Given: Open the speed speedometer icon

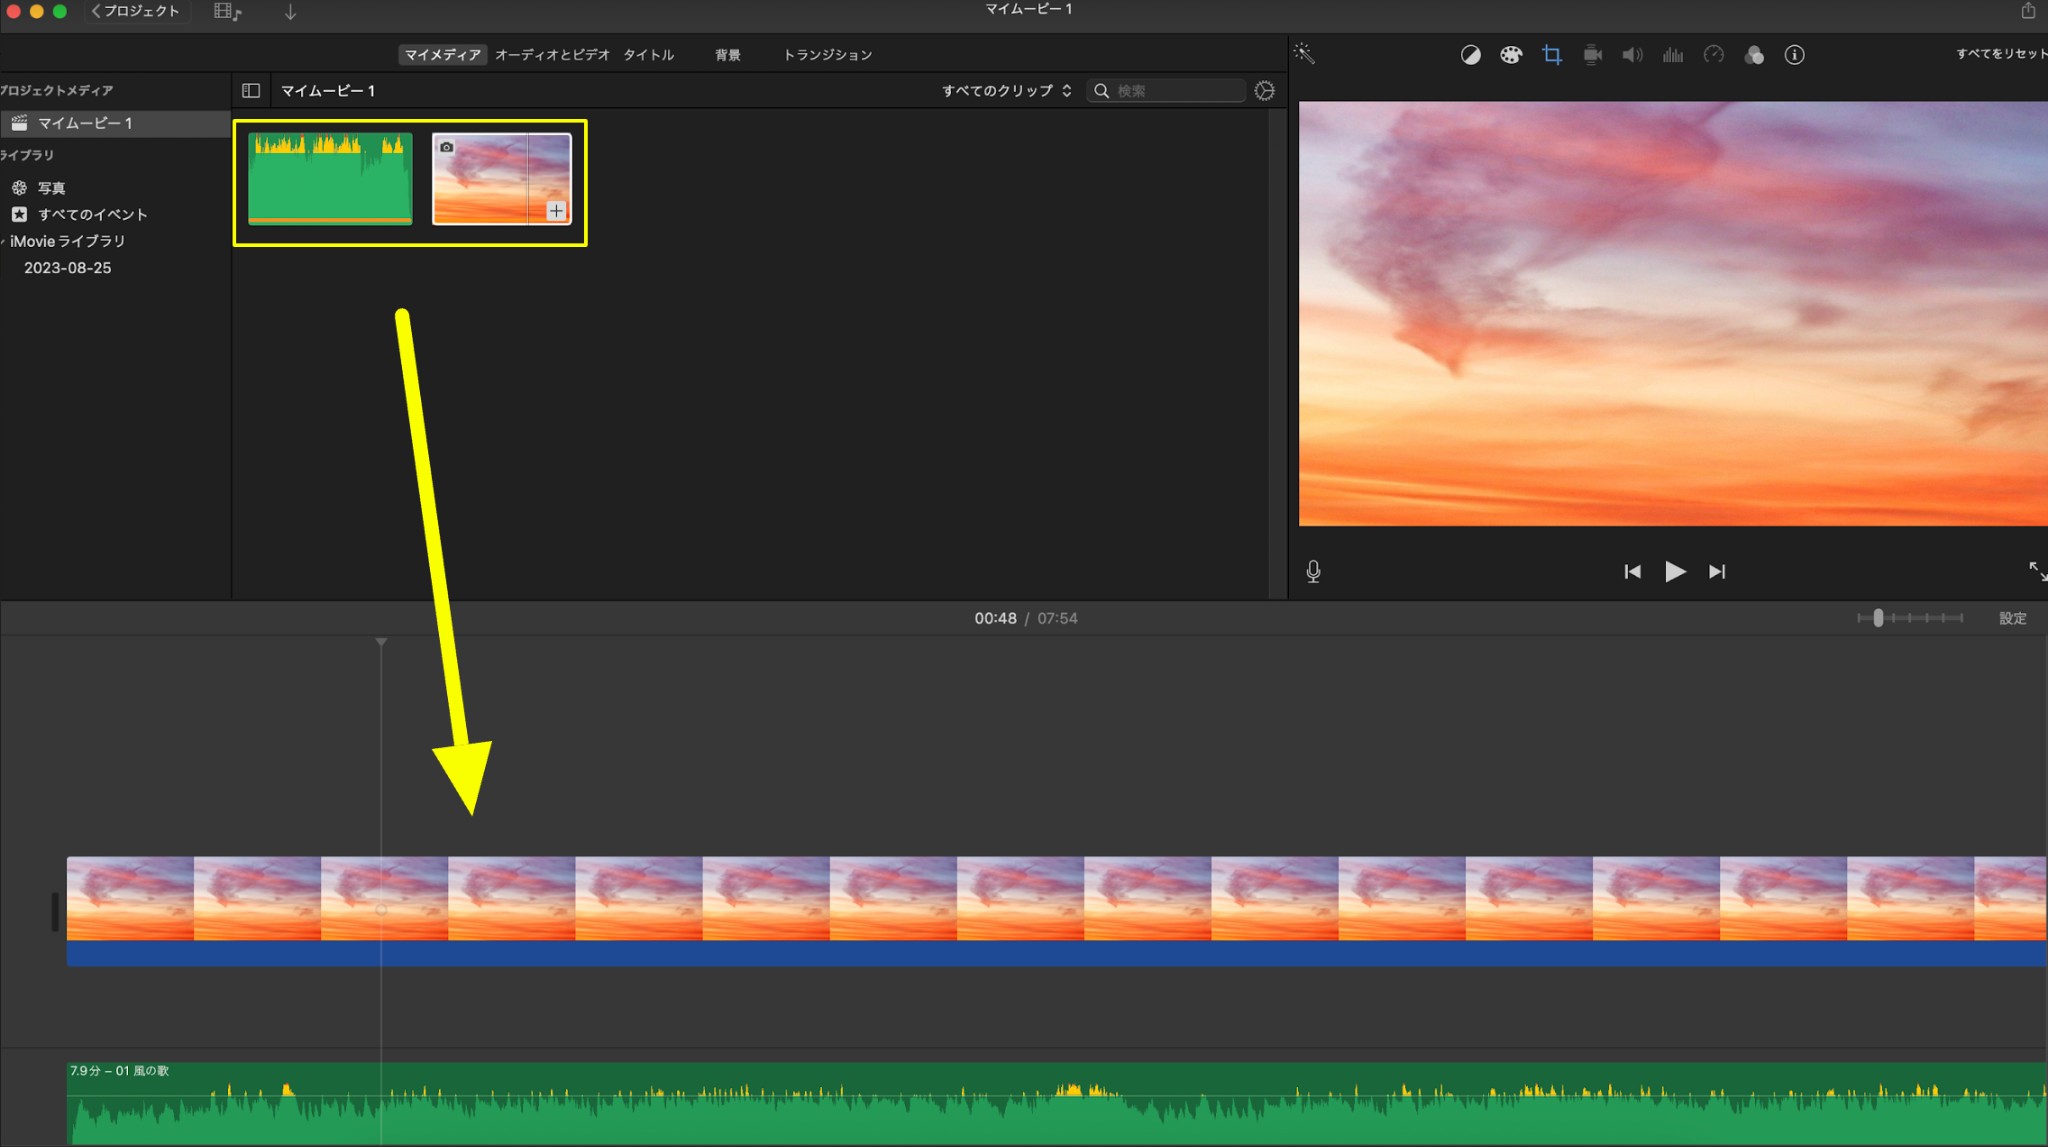Looking at the screenshot, I should point(1714,55).
